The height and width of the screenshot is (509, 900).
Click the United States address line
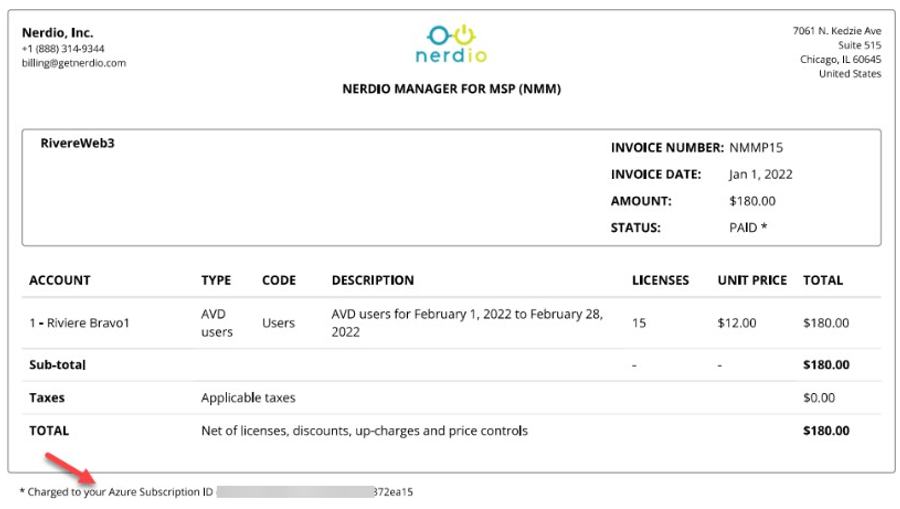(x=849, y=74)
